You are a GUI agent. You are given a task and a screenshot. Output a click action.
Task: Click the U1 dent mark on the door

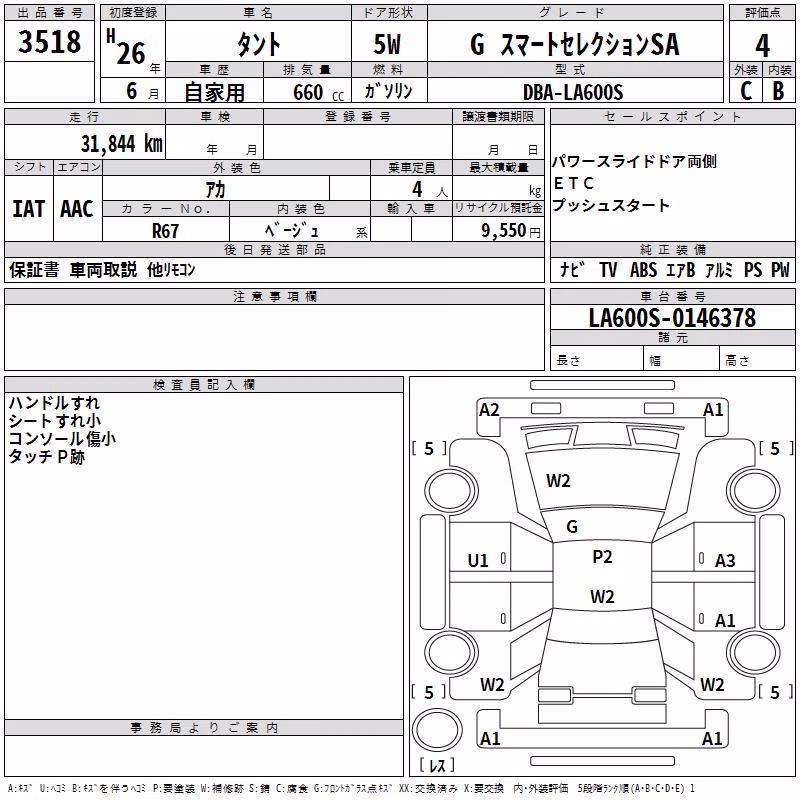coord(478,561)
